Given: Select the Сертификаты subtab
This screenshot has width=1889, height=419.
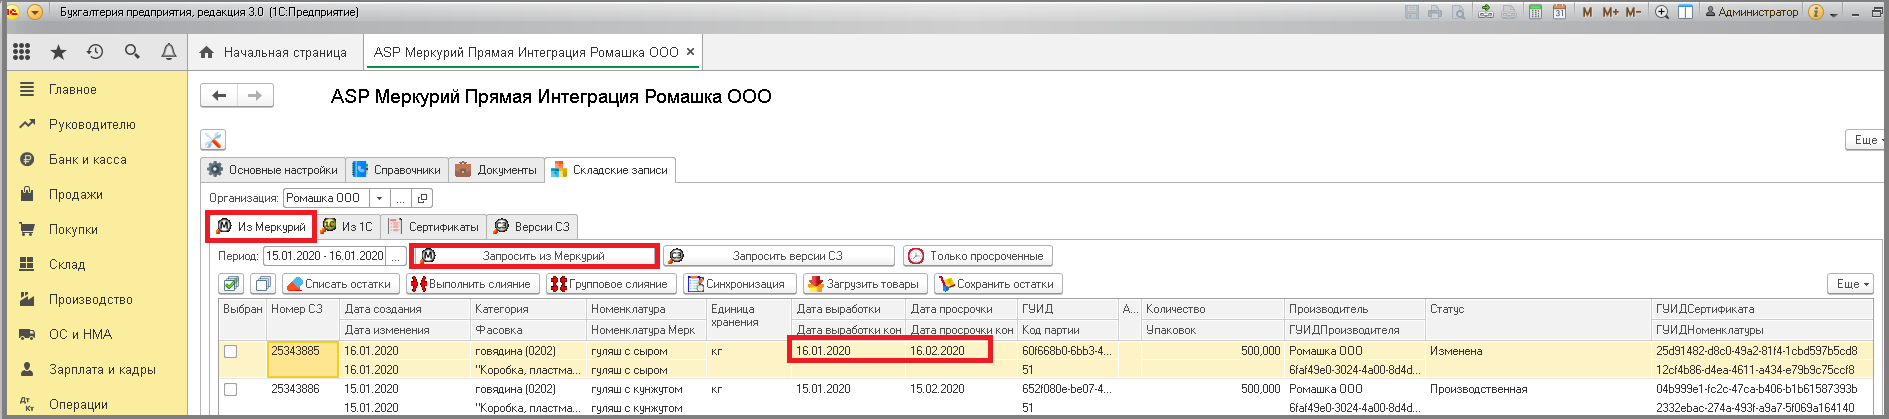Looking at the screenshot, I should [x=433, y=227].
